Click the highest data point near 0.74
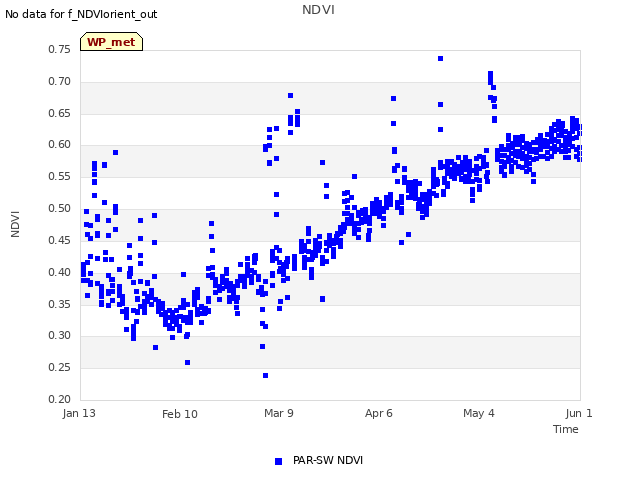The image size is (640, 480). coord(440,59)
